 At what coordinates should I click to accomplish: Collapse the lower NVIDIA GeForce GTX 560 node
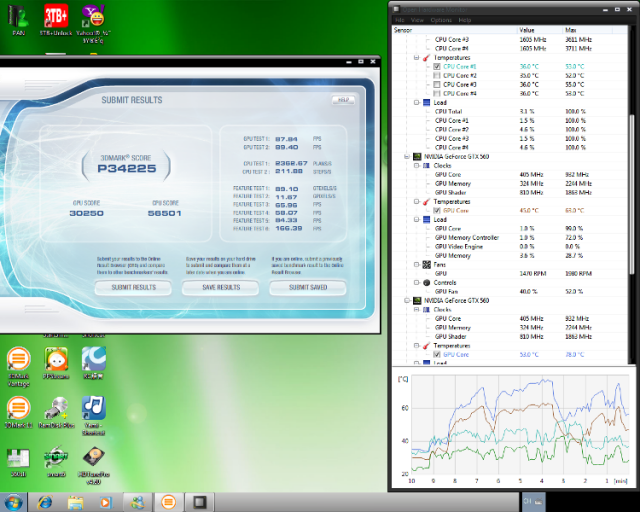tap(407, 301)
